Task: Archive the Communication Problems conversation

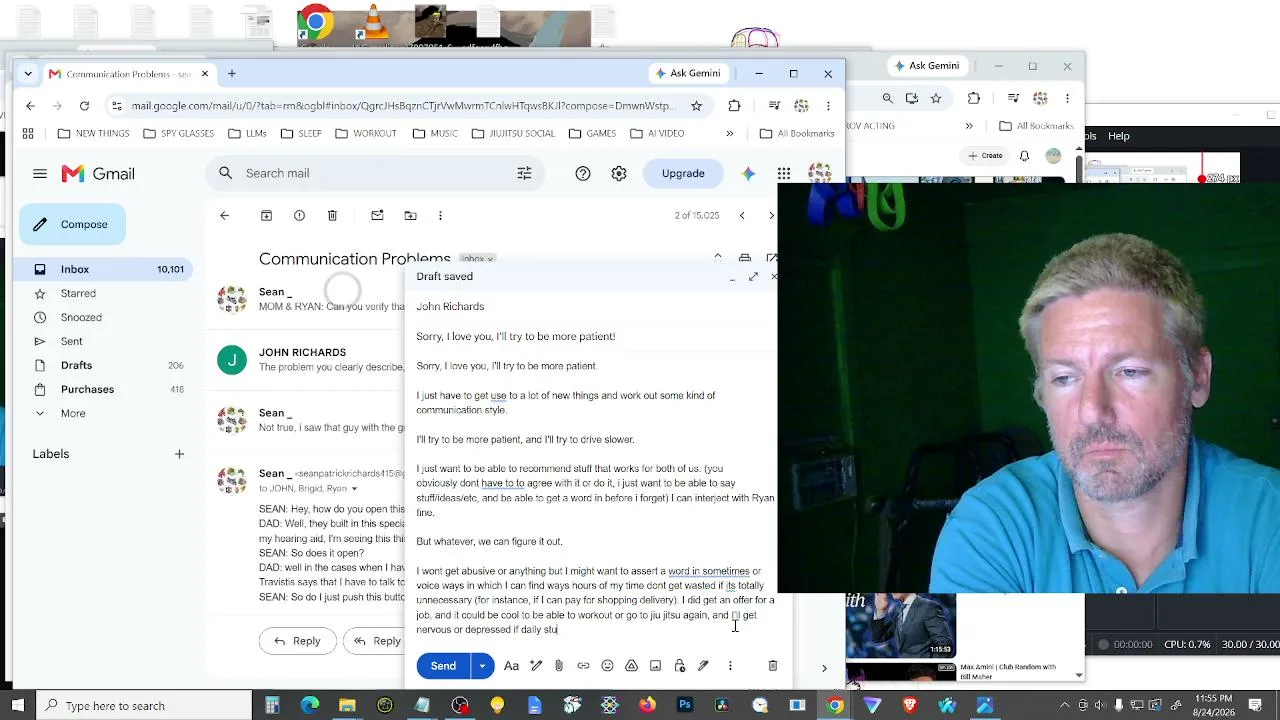Action: [x=266, y=215]
